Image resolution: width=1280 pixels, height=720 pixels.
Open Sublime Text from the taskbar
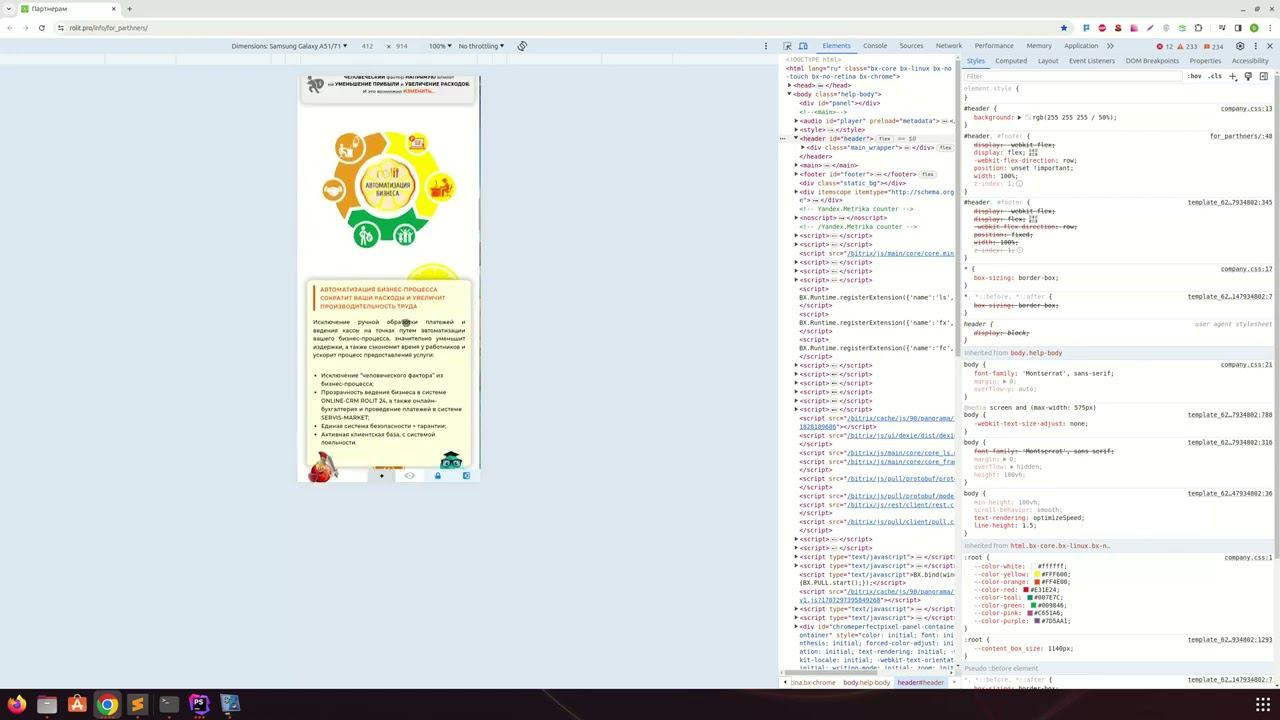137,704
